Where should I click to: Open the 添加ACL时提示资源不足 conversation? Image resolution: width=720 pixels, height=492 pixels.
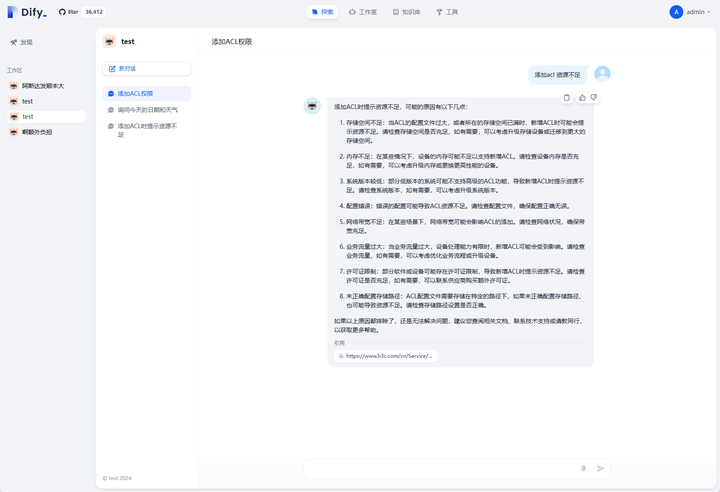pyautogui.click(x=146, y=130)
